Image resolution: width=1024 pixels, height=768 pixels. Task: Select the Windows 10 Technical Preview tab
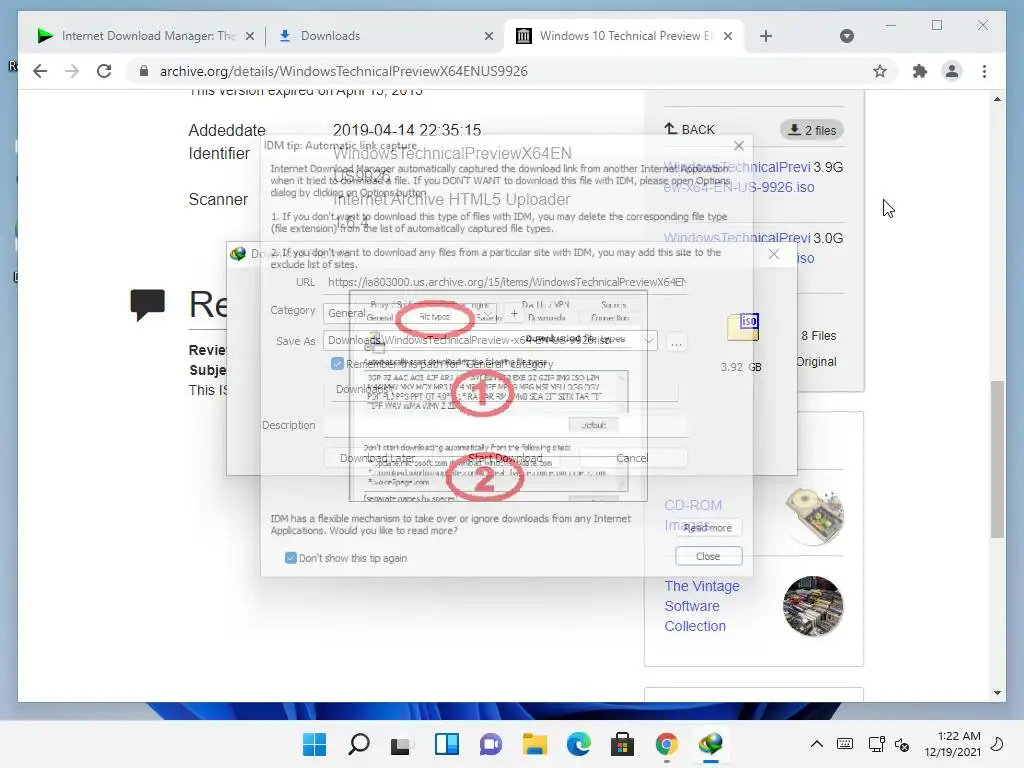(624, 36)
